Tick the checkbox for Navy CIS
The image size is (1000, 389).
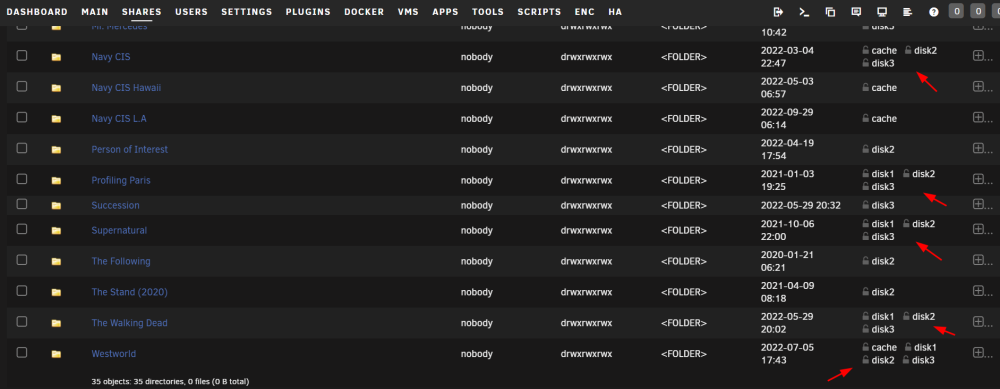(22, 55)
